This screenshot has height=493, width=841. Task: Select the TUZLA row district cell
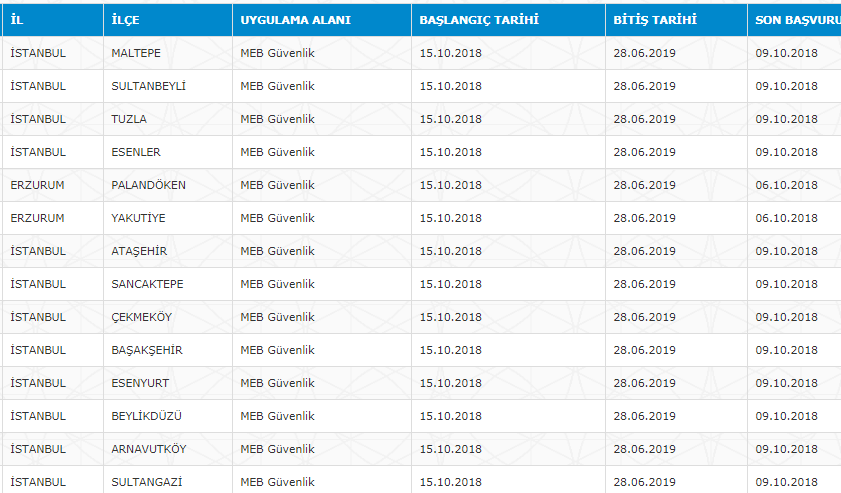tap(129, 119)
